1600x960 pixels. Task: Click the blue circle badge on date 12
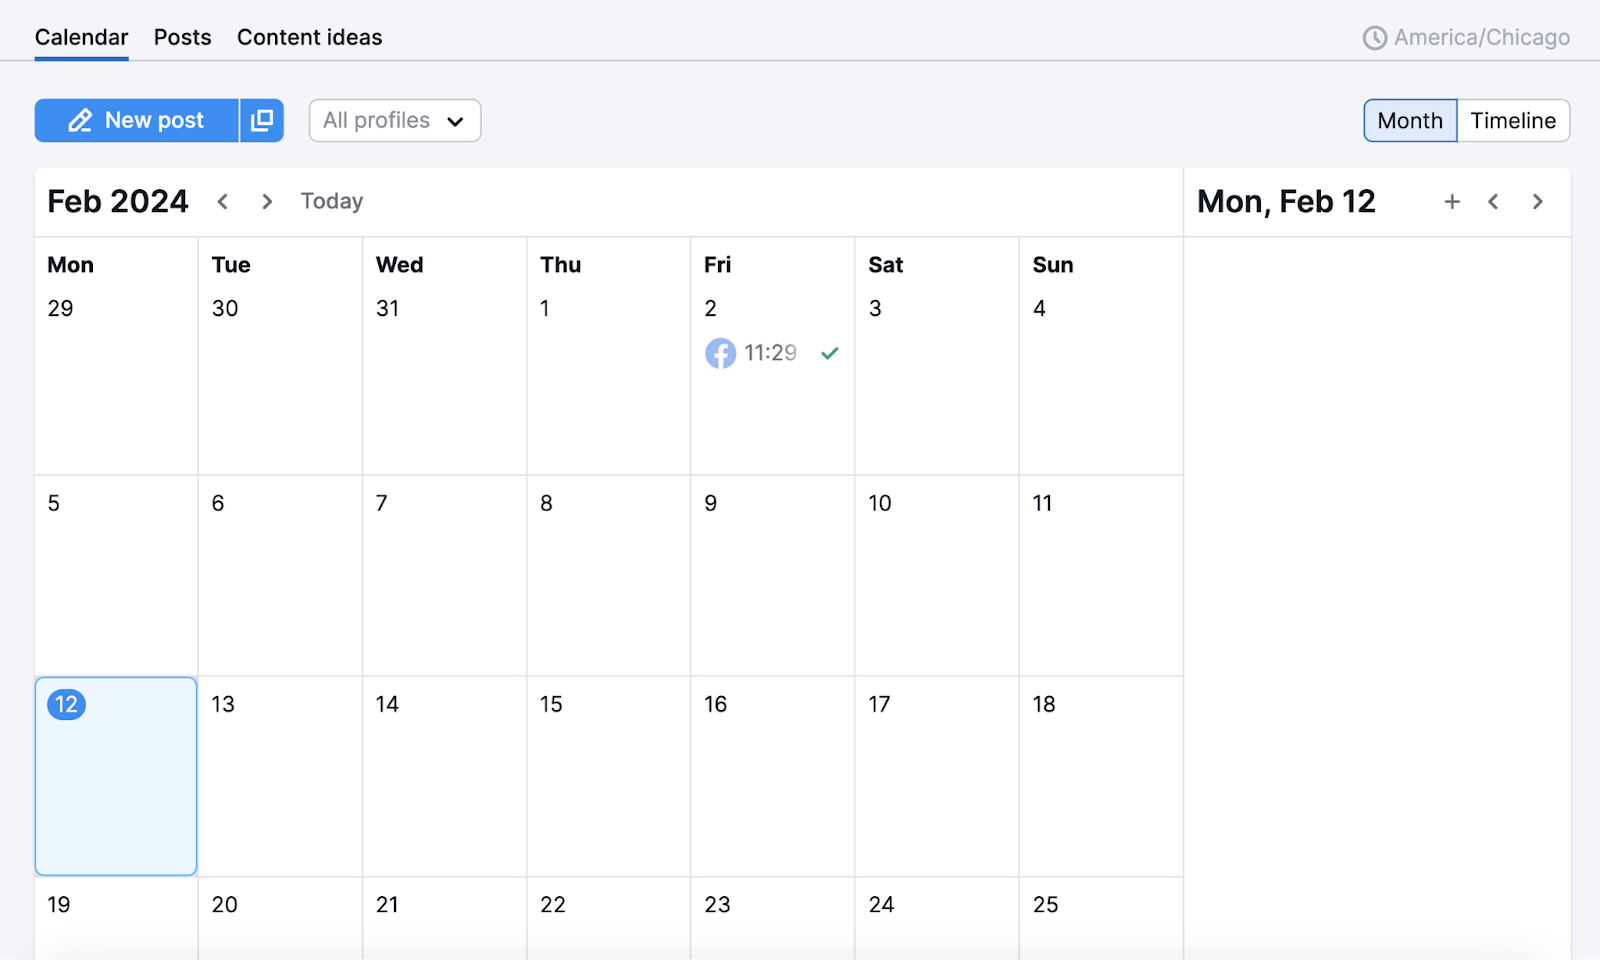click(65, 704)
